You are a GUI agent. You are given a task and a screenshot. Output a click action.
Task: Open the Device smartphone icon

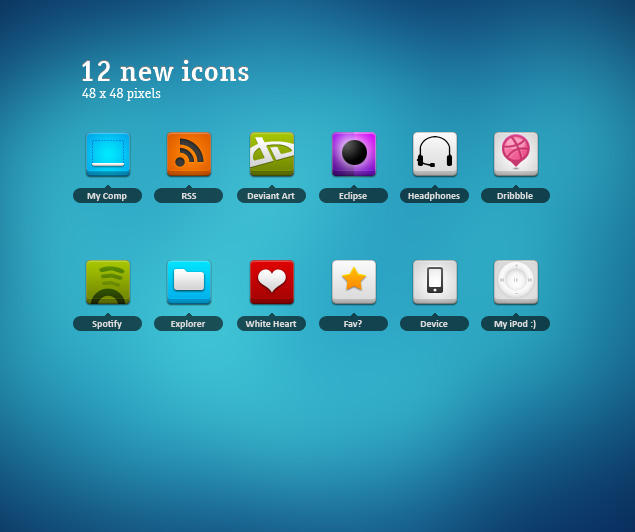coord(435,282)
